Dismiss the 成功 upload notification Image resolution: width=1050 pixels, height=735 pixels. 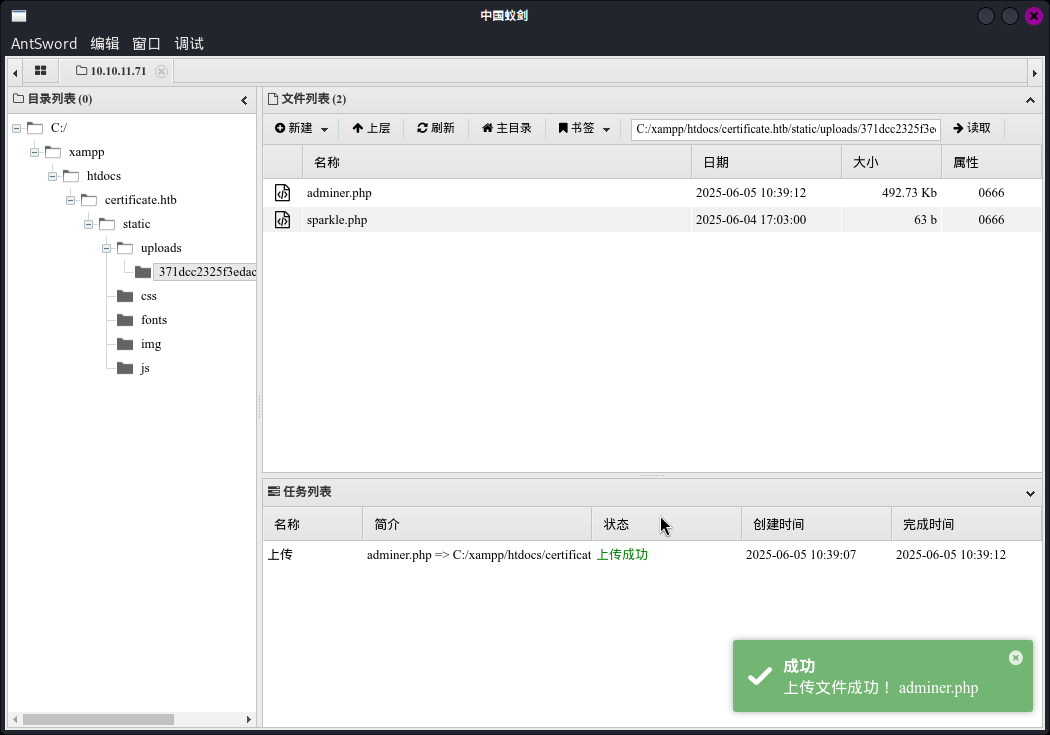[x=1015, y=658]
